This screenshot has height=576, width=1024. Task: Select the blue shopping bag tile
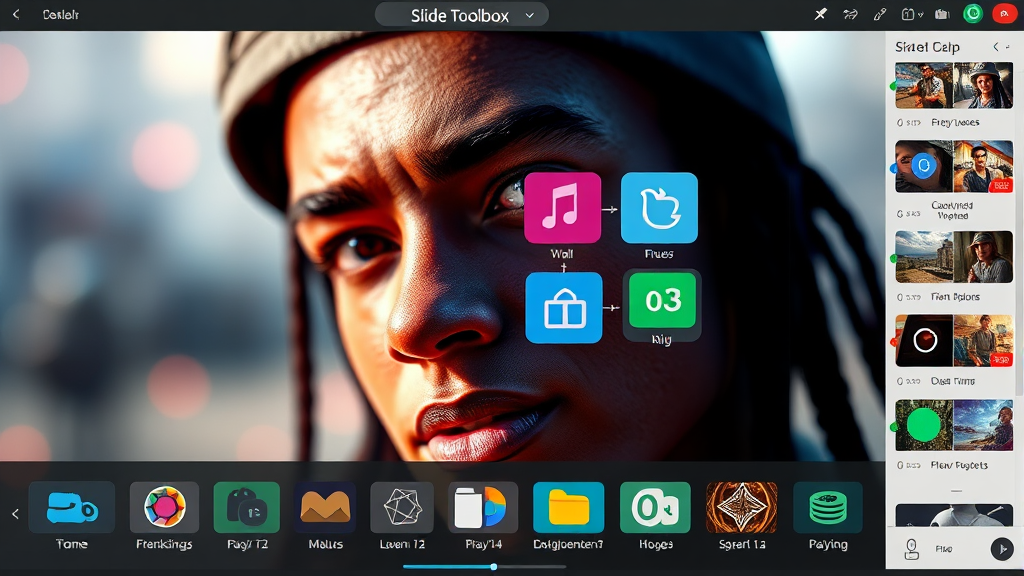[x=564, y=308]
